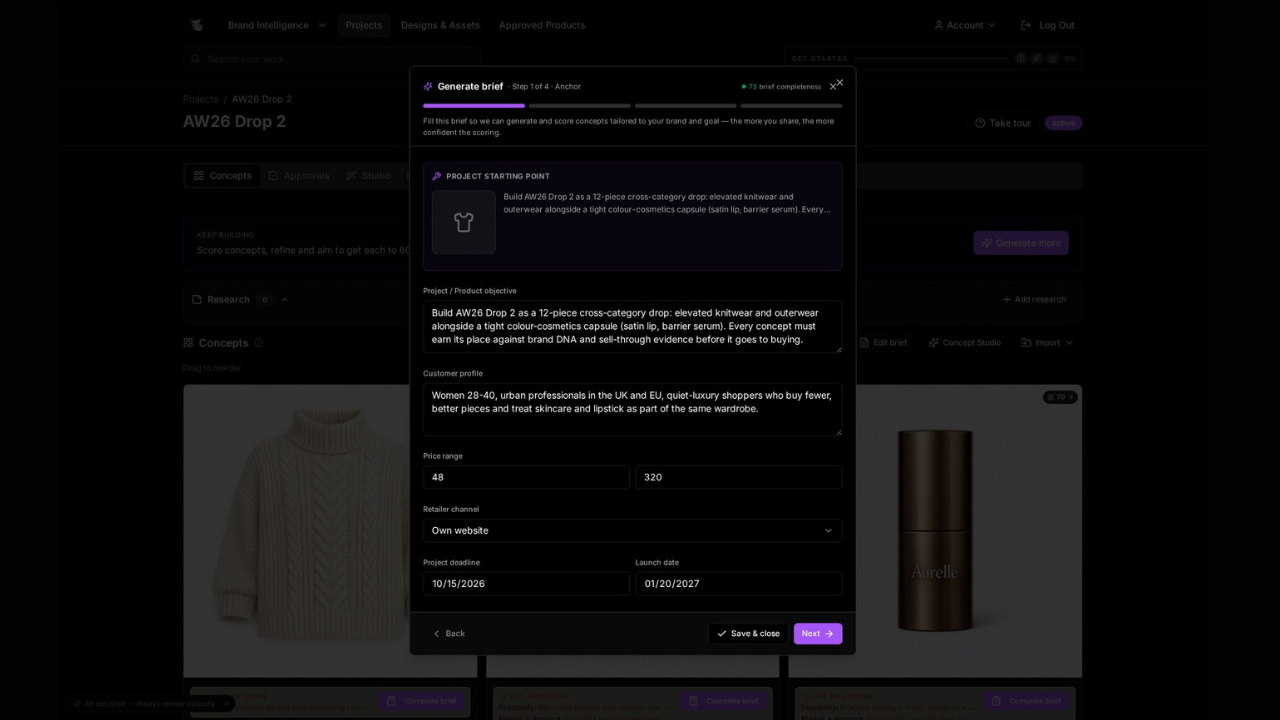
Task: Click the t-shirt placeholder thumbnail
Action: [x=463, y=222]
